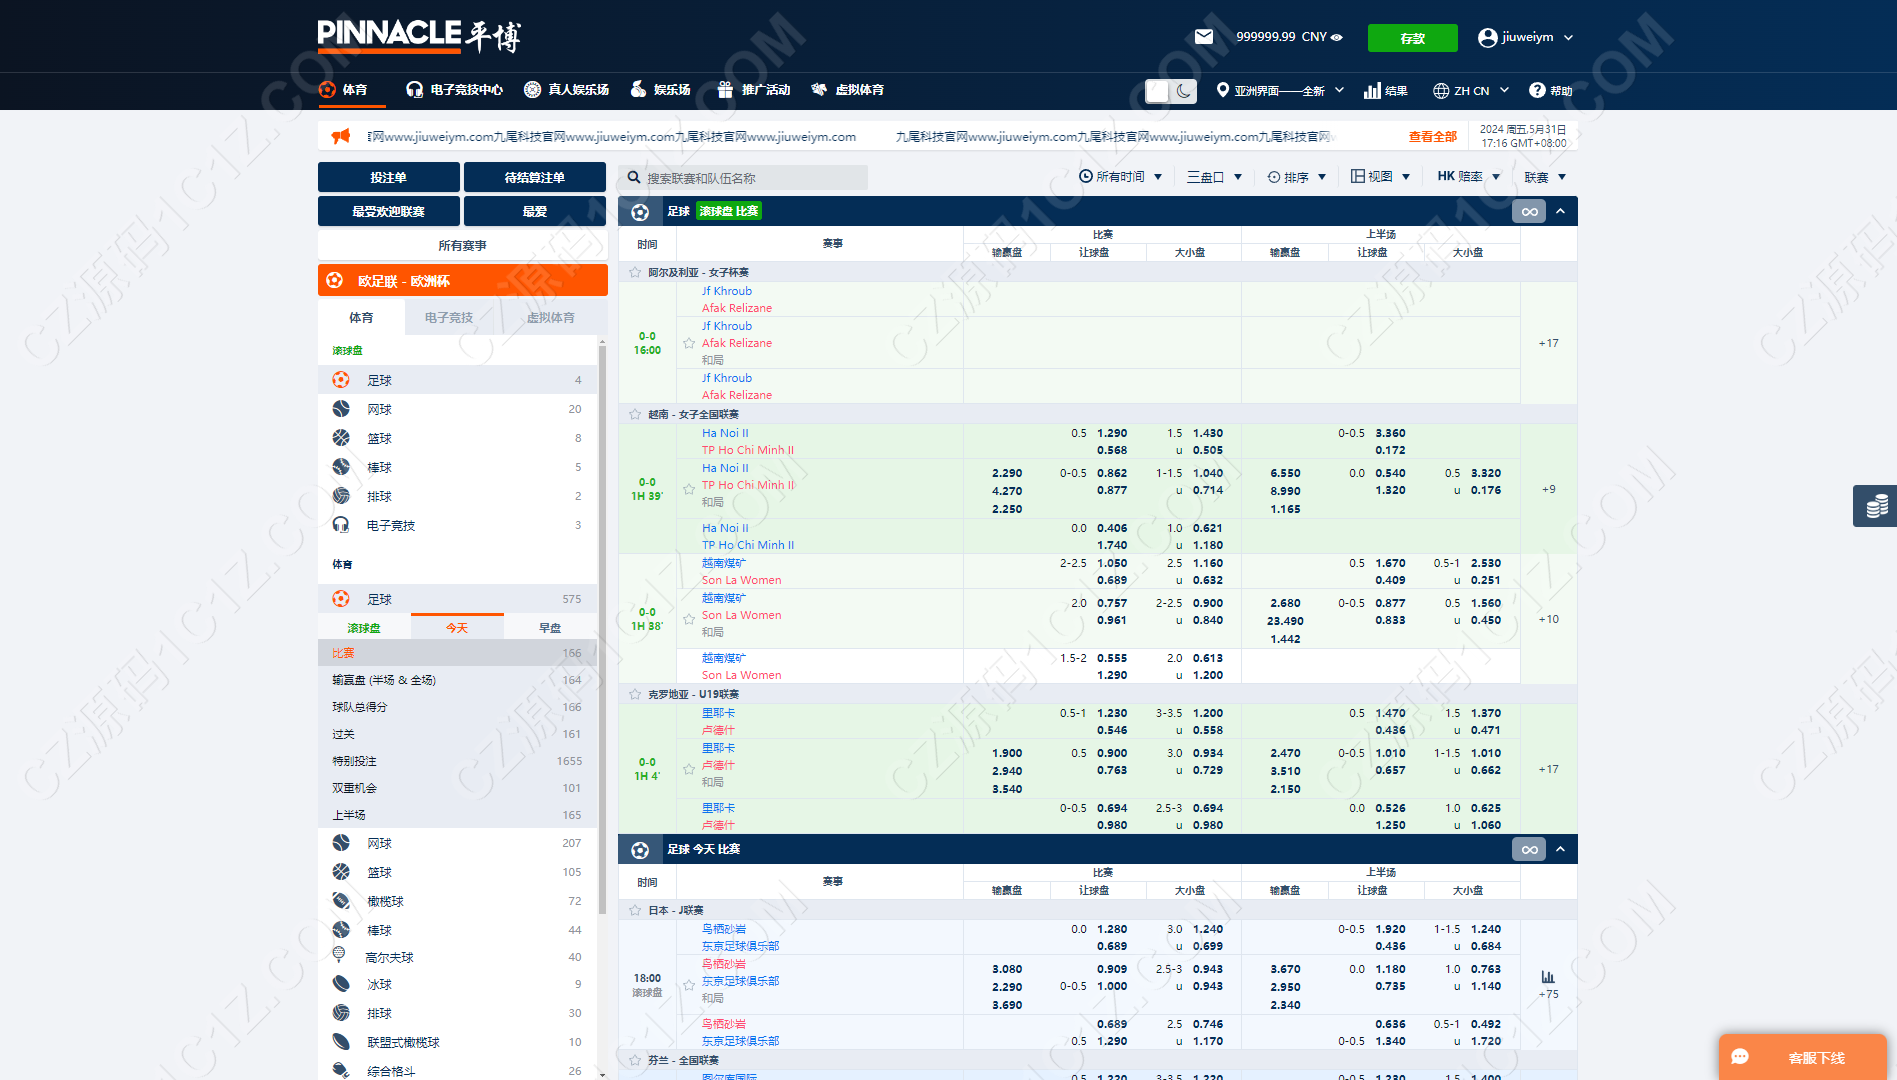Screen dimensions: 1897x1080
Task: Open the ZH CN language selector
Action: click(1471, 91)
